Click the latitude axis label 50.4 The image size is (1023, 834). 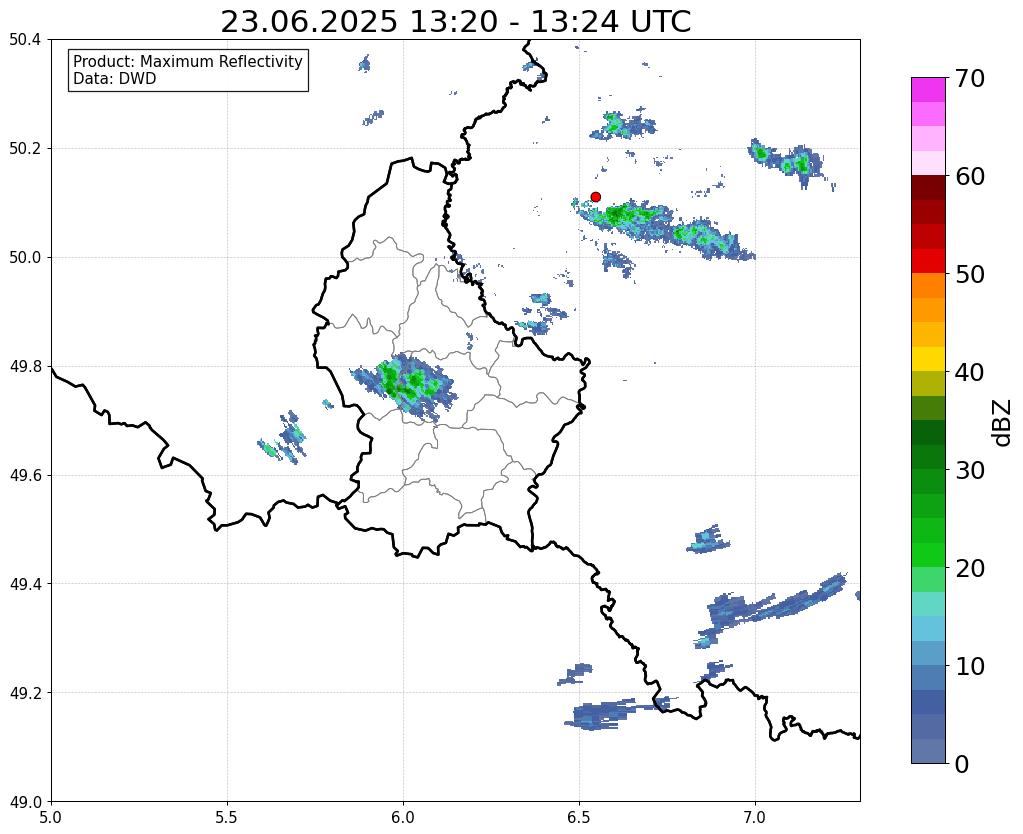[x=25, y=40]
